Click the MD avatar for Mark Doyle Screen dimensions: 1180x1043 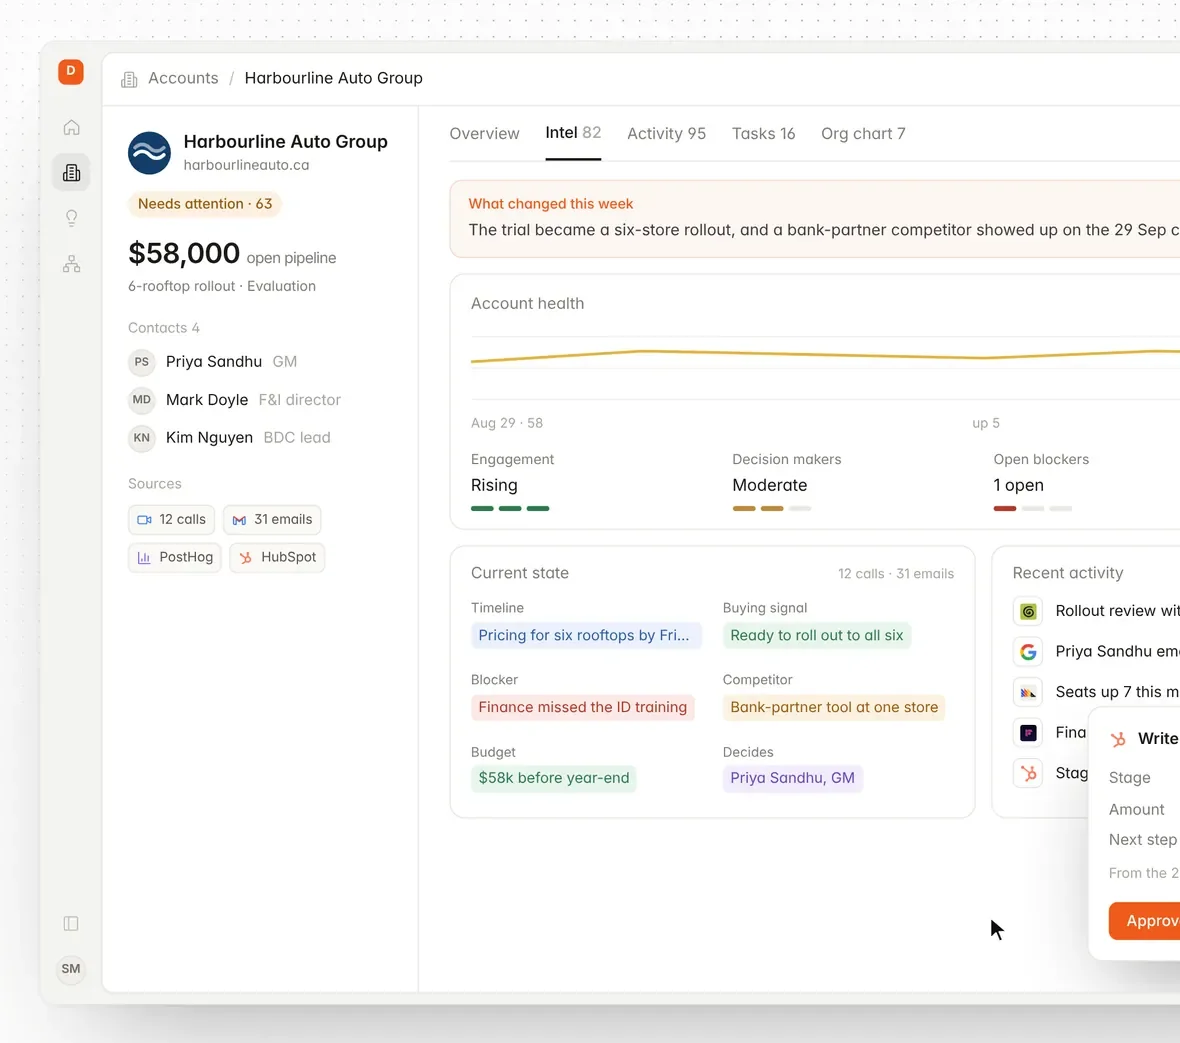[141, 400]
